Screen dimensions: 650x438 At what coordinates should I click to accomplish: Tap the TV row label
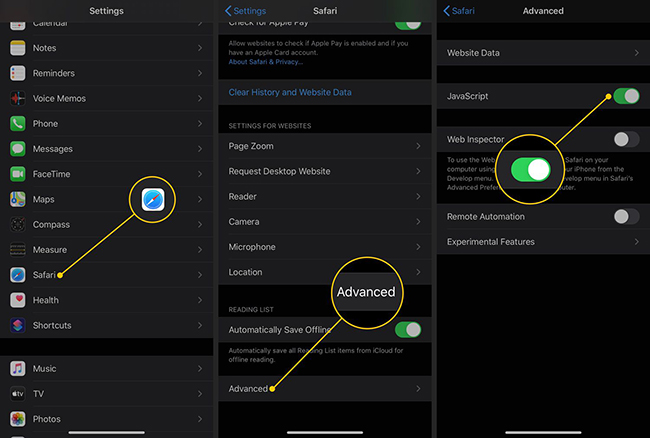click(x=38, y=394)
